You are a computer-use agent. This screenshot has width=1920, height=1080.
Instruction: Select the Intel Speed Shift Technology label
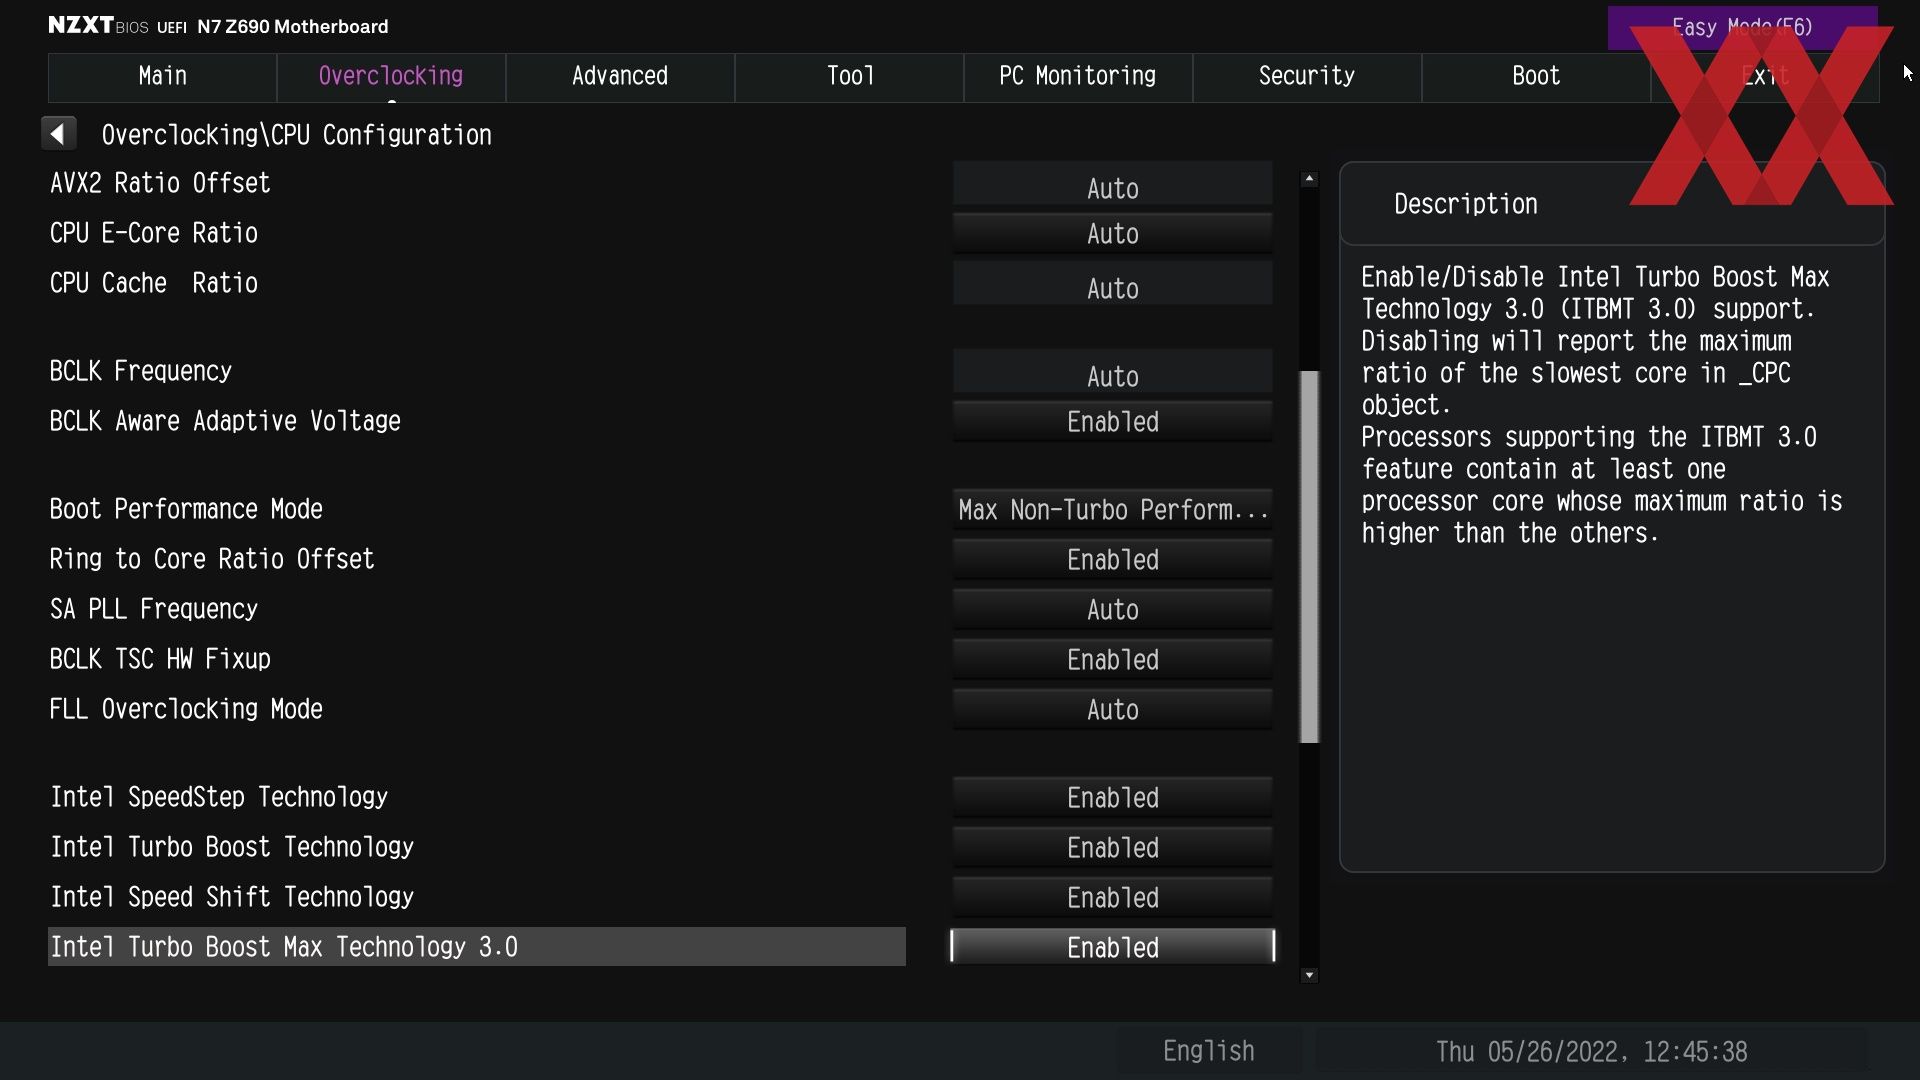click(x=232, y=897)
